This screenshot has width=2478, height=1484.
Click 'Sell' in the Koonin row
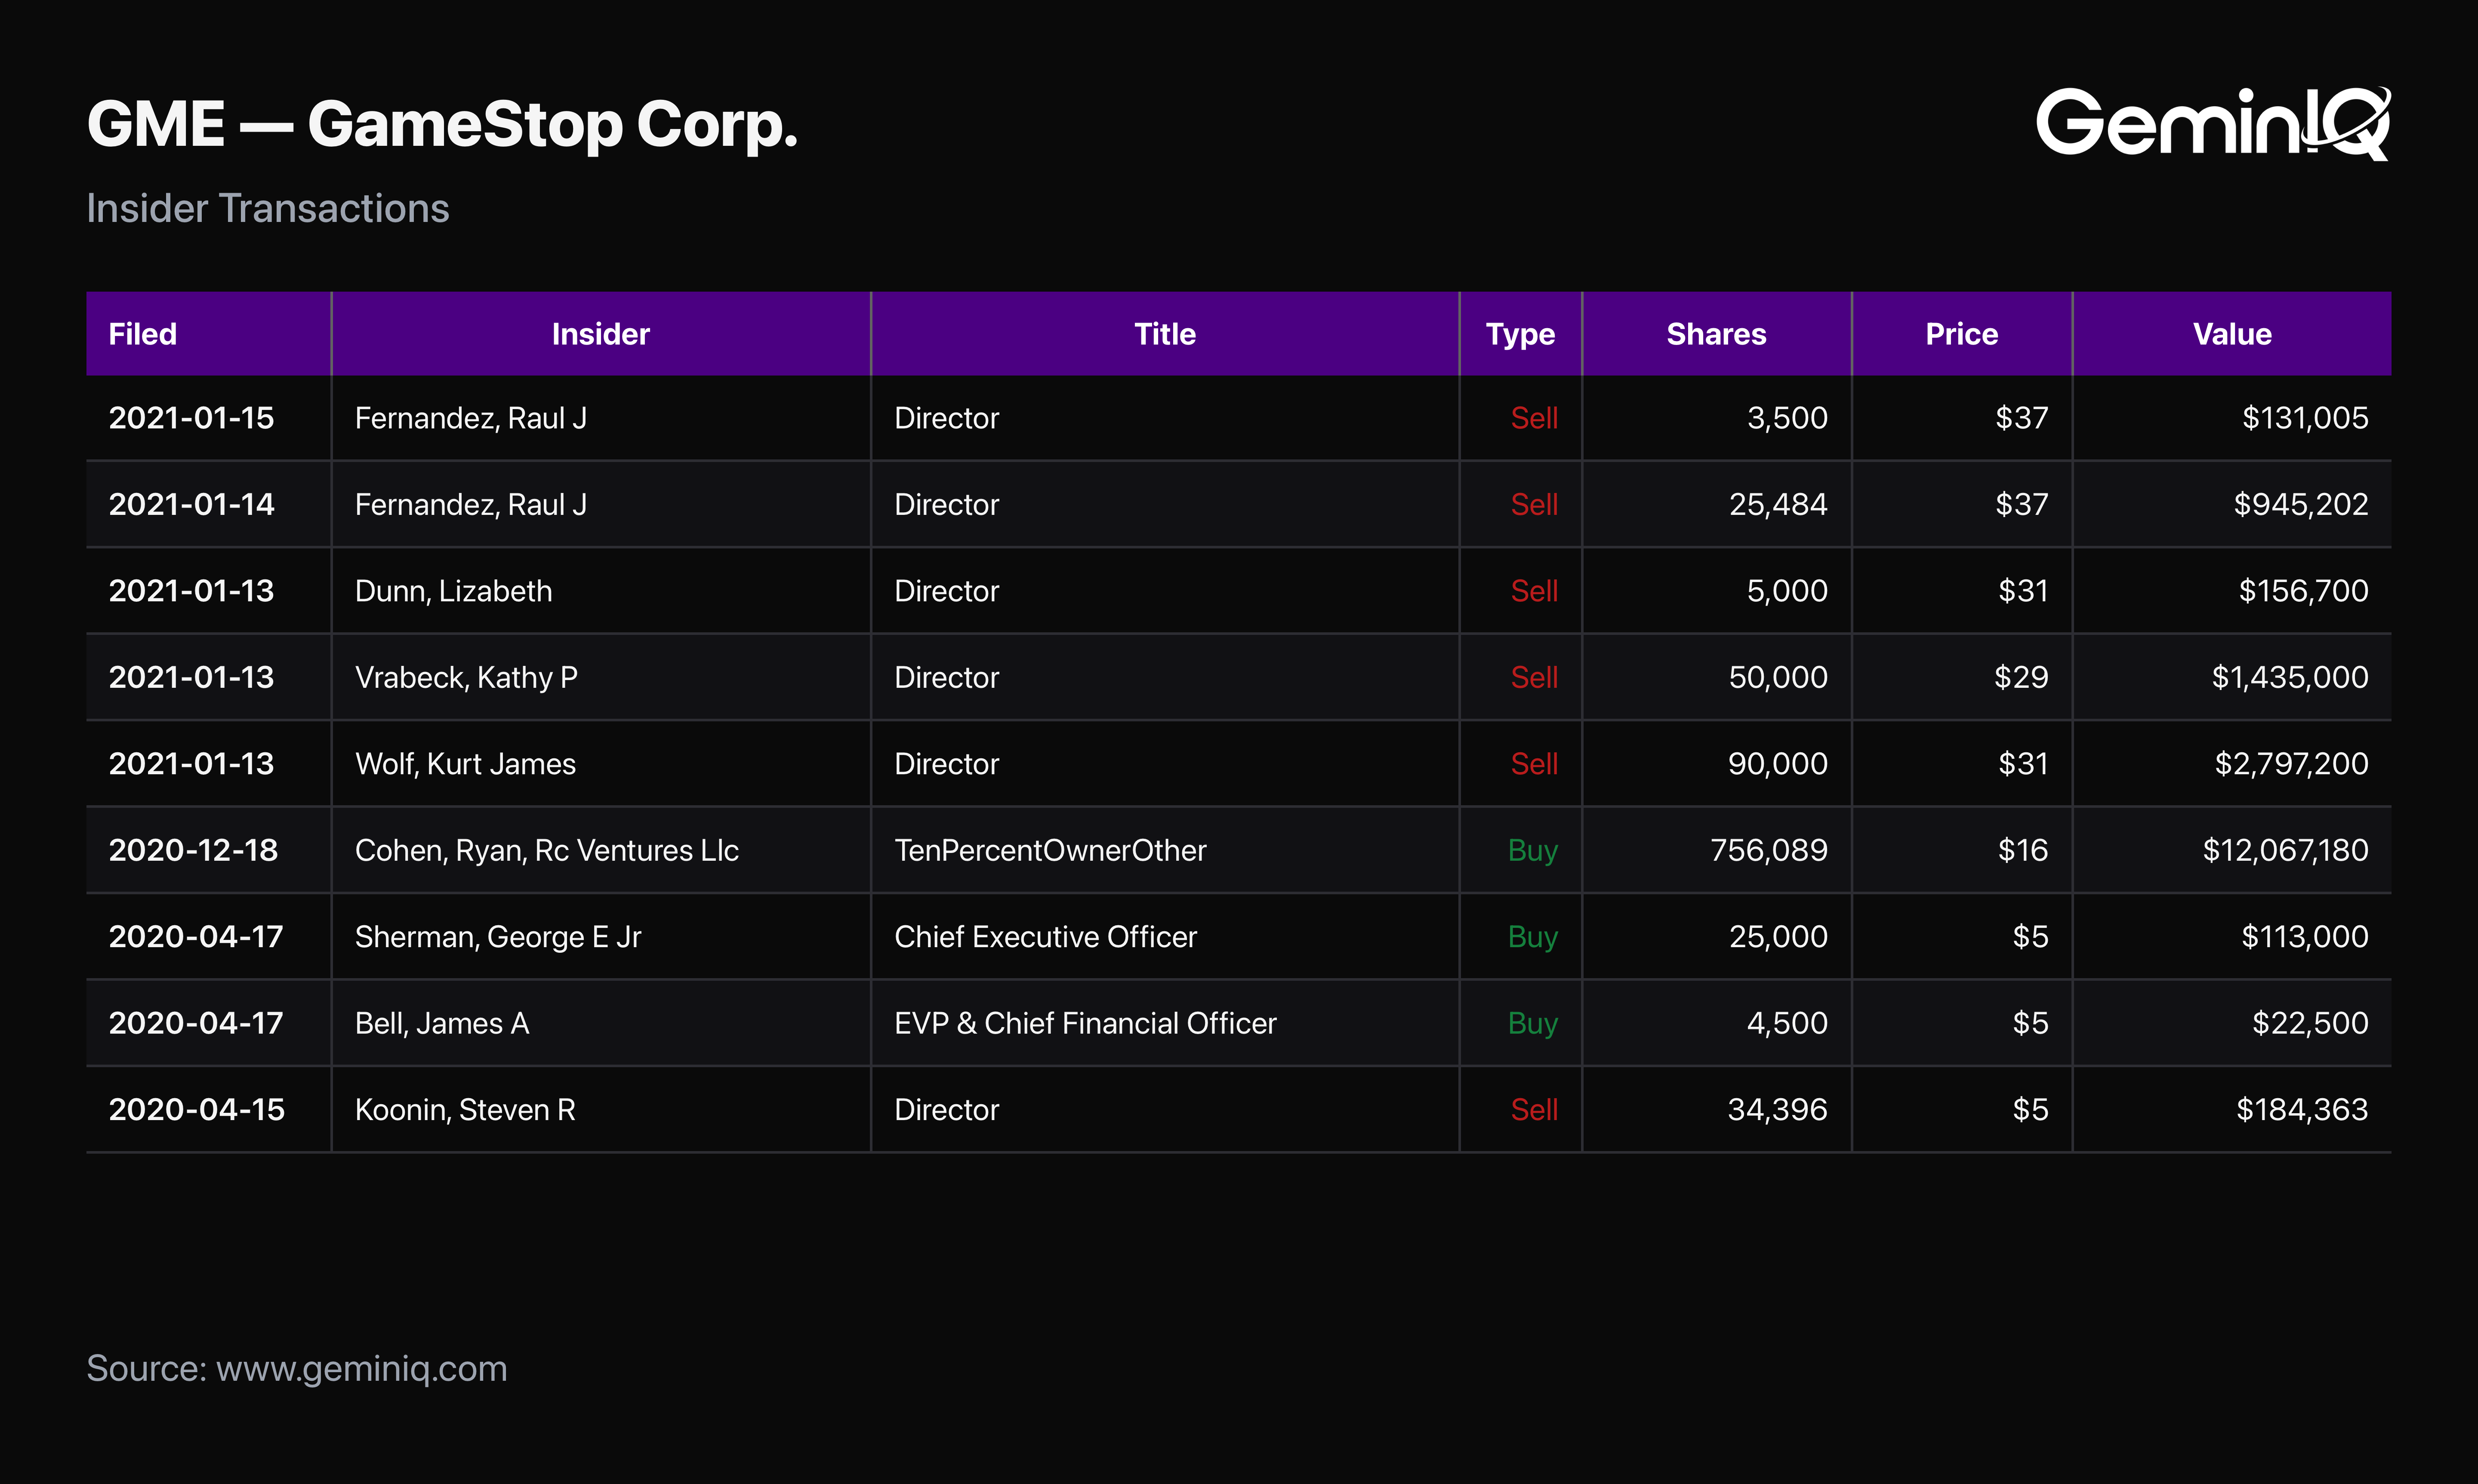[1534, 1110]
